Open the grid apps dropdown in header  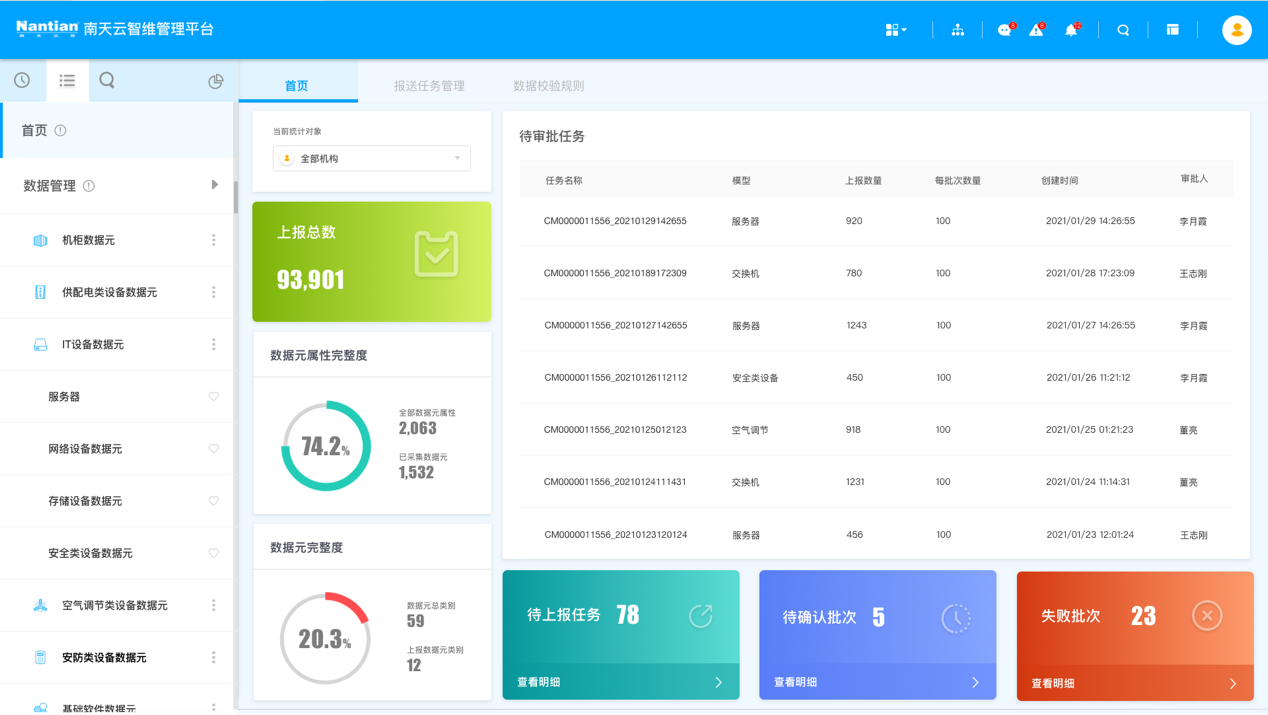[895, 30]
